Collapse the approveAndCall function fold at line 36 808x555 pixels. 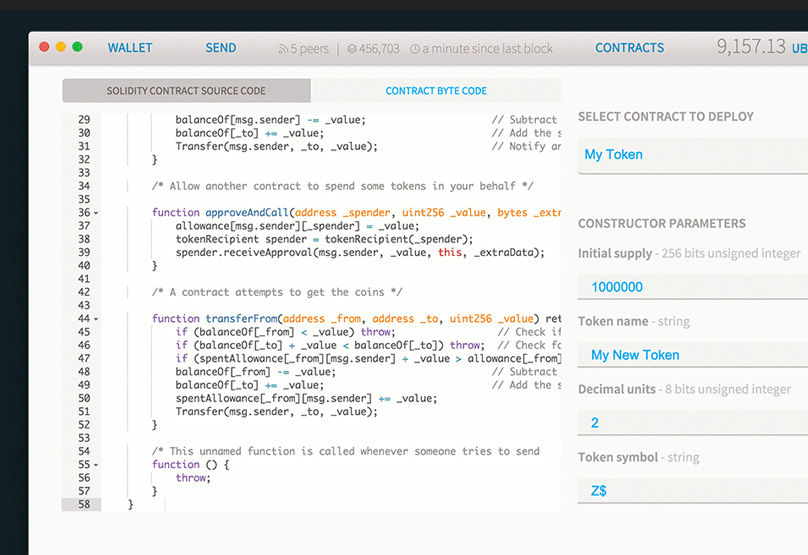pos(96,213)
